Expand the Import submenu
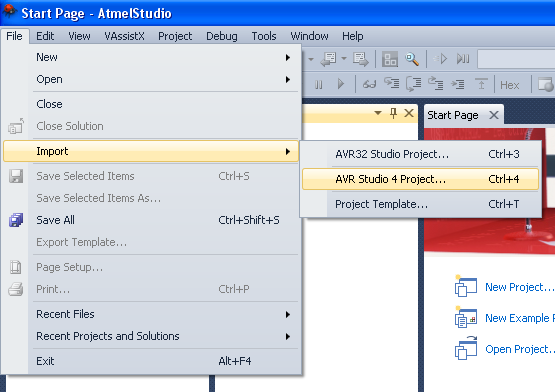555x392 pixels. click(x=151, y=151)
